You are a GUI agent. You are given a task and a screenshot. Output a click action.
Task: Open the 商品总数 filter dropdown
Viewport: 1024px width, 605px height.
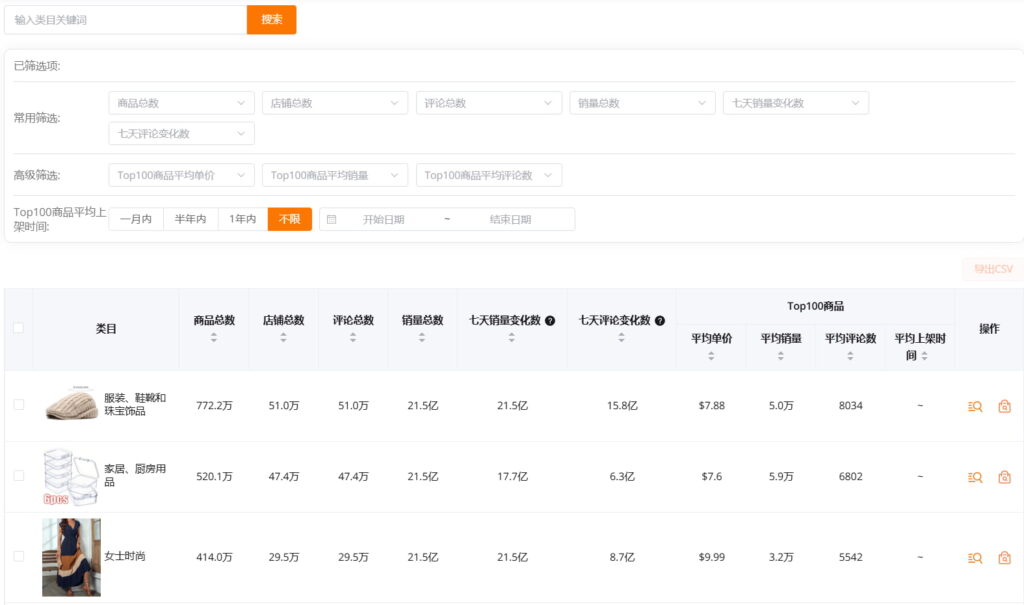(180, 102)
